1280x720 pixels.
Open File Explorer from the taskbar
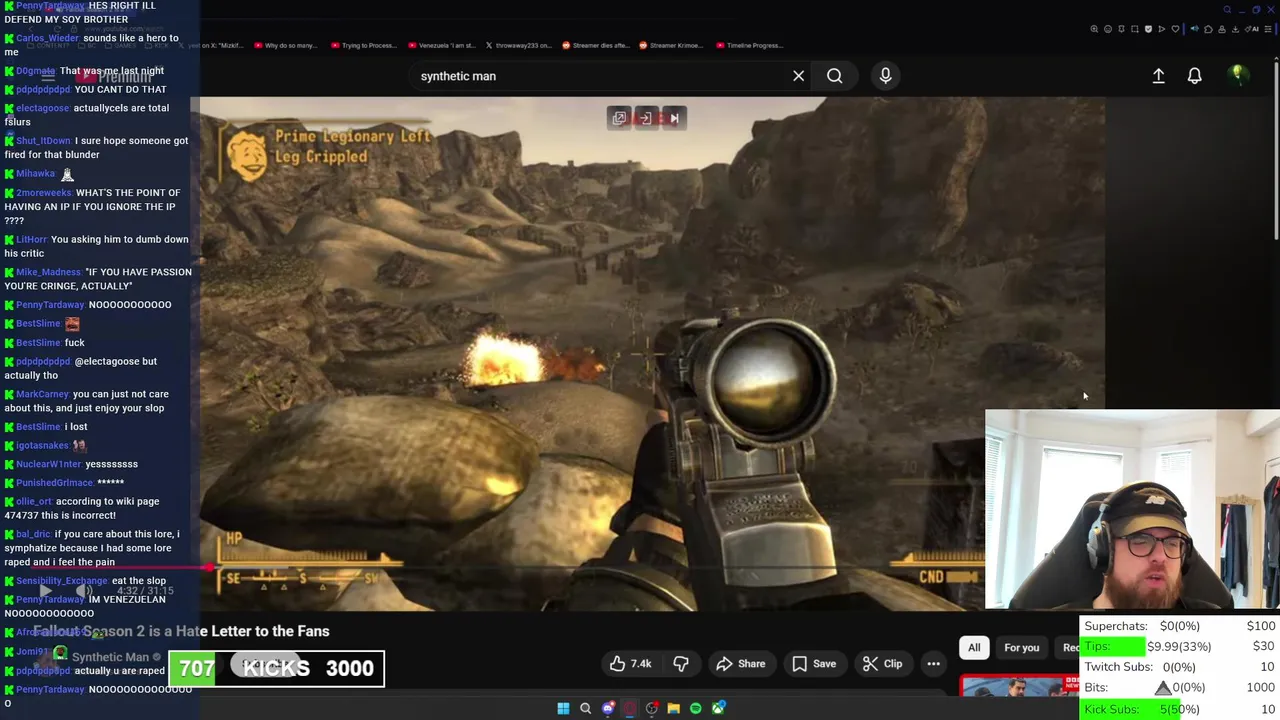(673, 709)
